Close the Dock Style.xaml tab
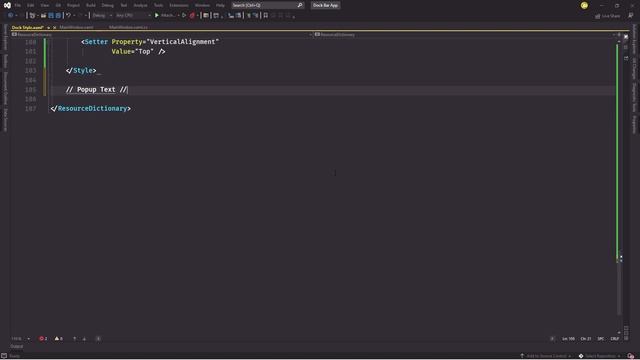 click(54, 27)
